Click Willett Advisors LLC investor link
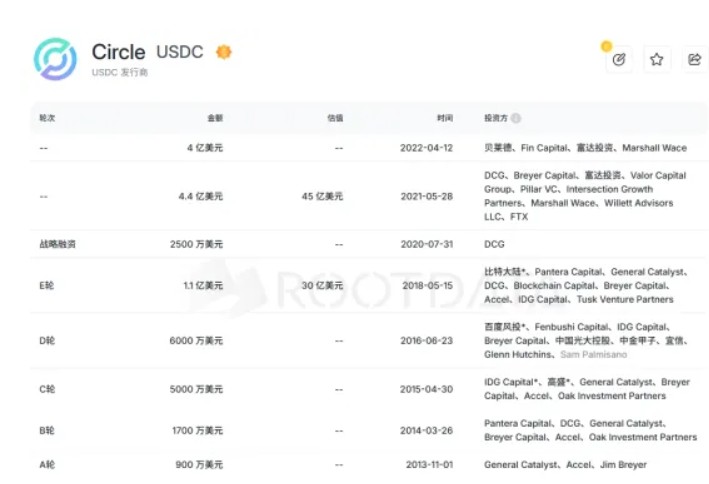The width and height of the screenshot is (709, 484). [x=579, y=210]
